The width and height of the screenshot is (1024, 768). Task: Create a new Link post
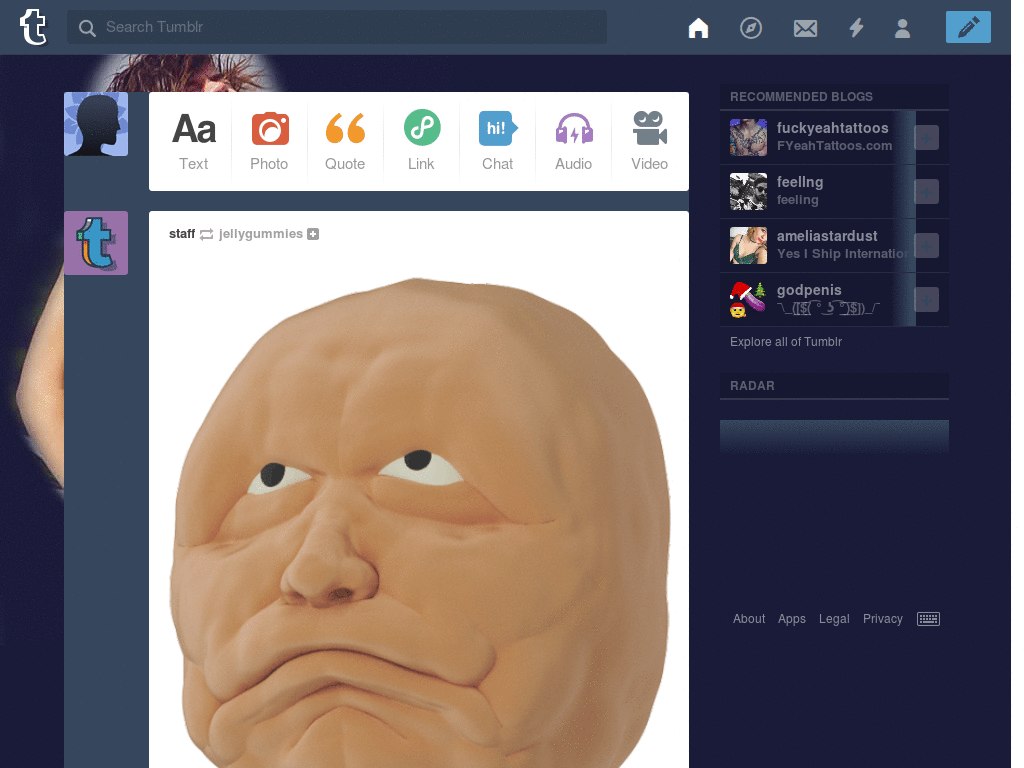pos(421,141)
